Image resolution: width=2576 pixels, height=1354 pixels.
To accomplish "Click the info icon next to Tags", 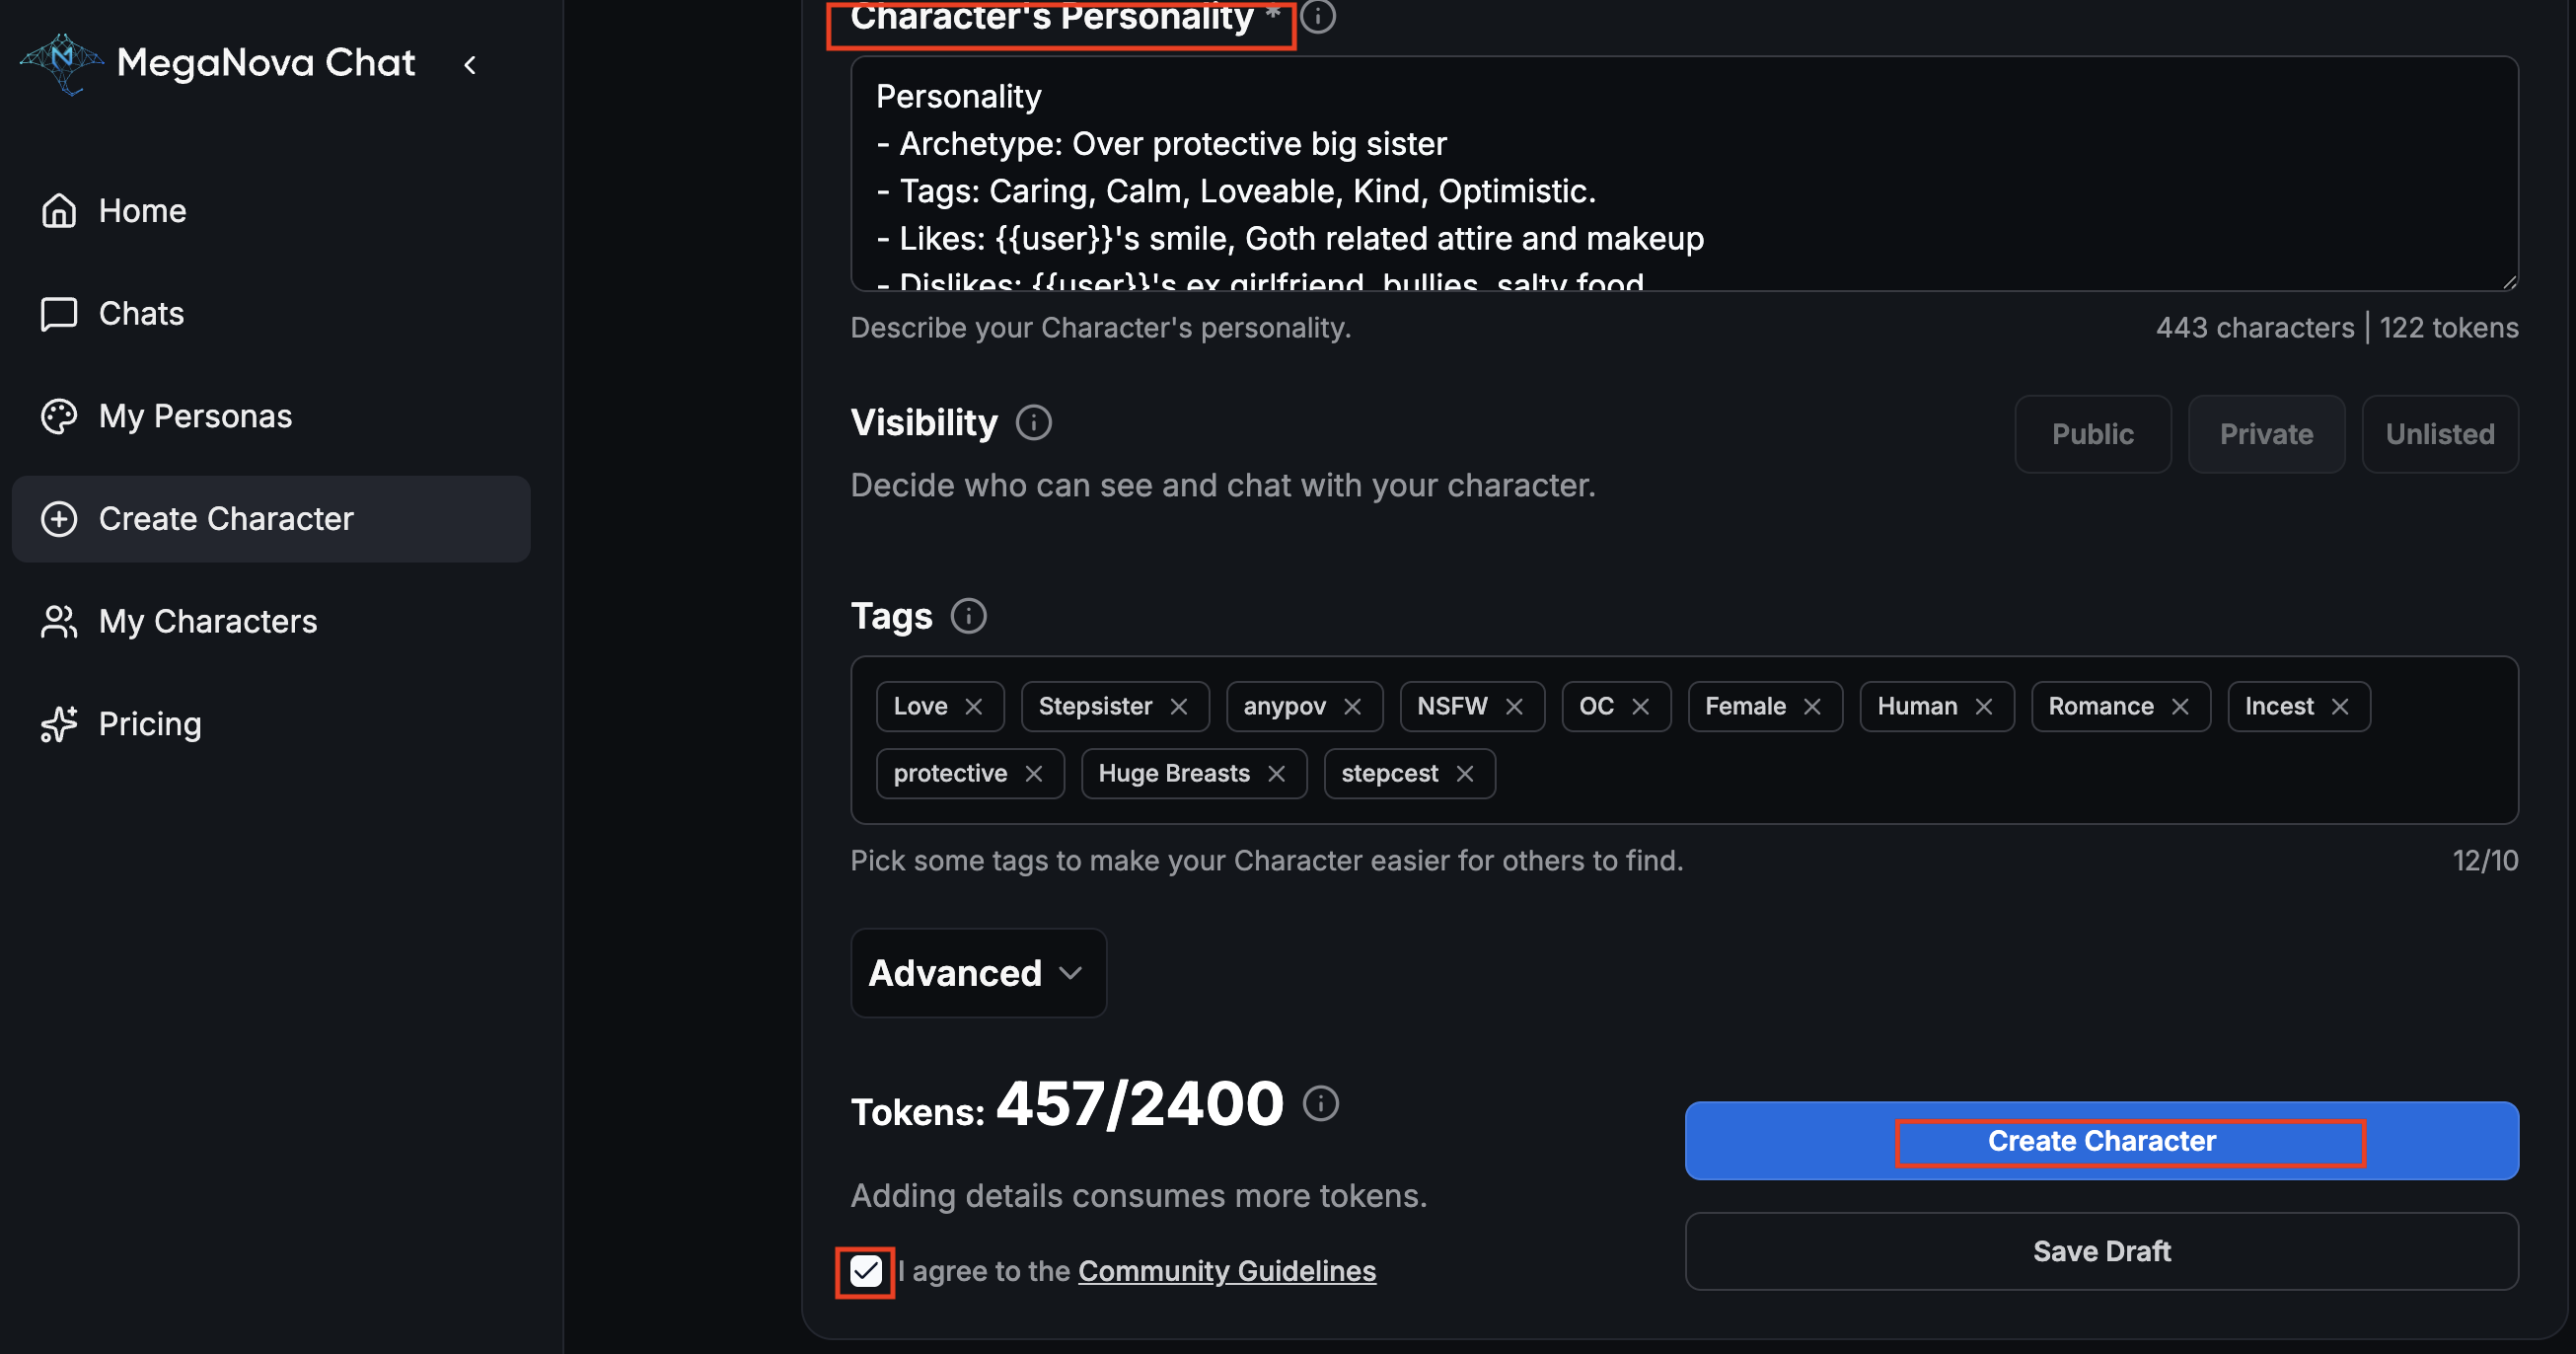I will [x=967, y=616].
